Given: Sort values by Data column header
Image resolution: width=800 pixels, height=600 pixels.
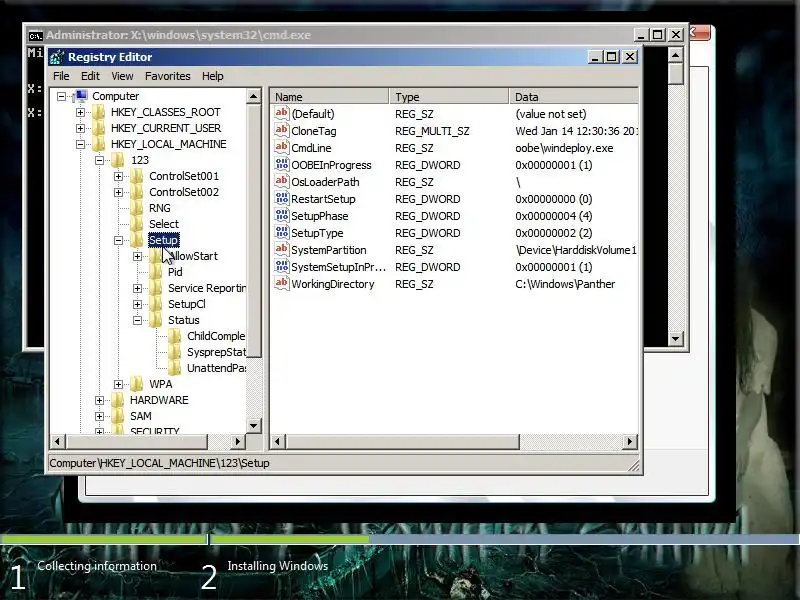Looking at the screenshot, I should (573, 96).
